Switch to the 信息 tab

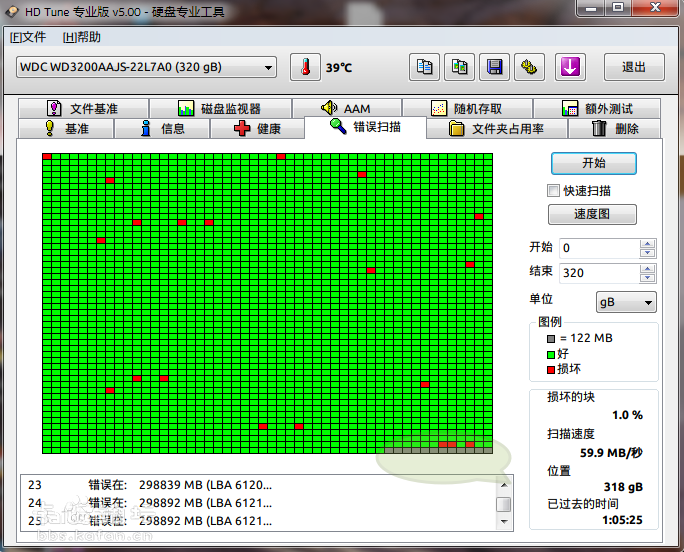(162, 129)
